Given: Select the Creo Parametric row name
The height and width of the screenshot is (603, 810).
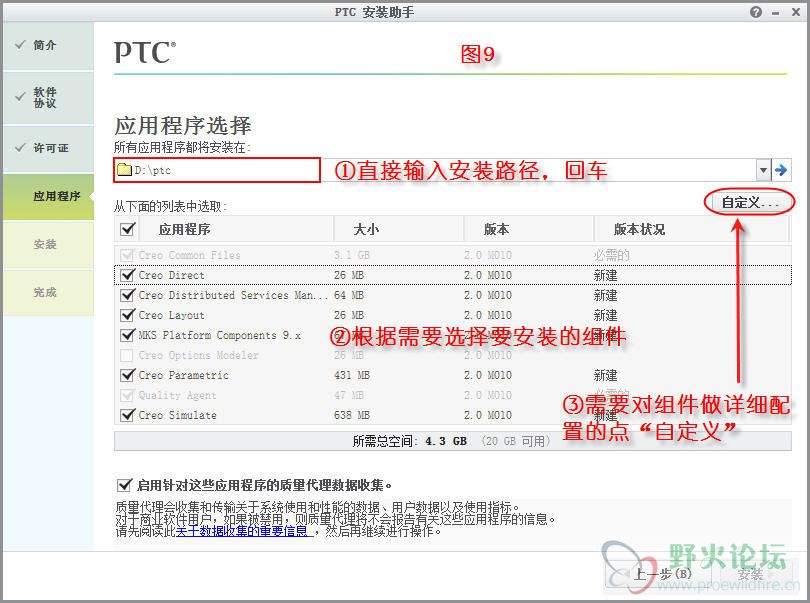Looking at the screenshot, I should coord(183,375).
